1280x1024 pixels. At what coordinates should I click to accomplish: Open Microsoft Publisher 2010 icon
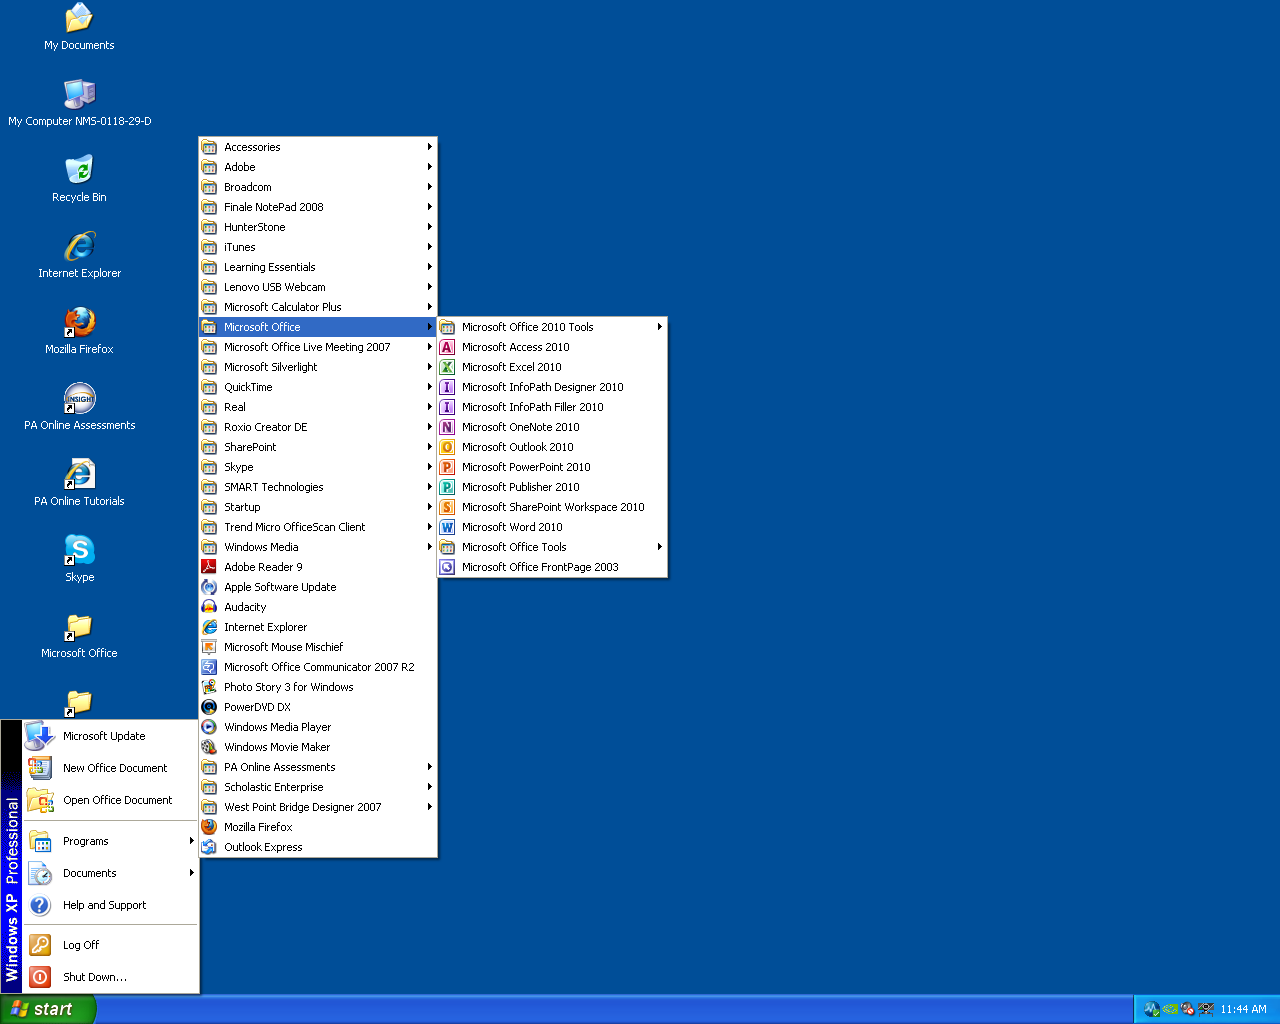tap(447, 487)
